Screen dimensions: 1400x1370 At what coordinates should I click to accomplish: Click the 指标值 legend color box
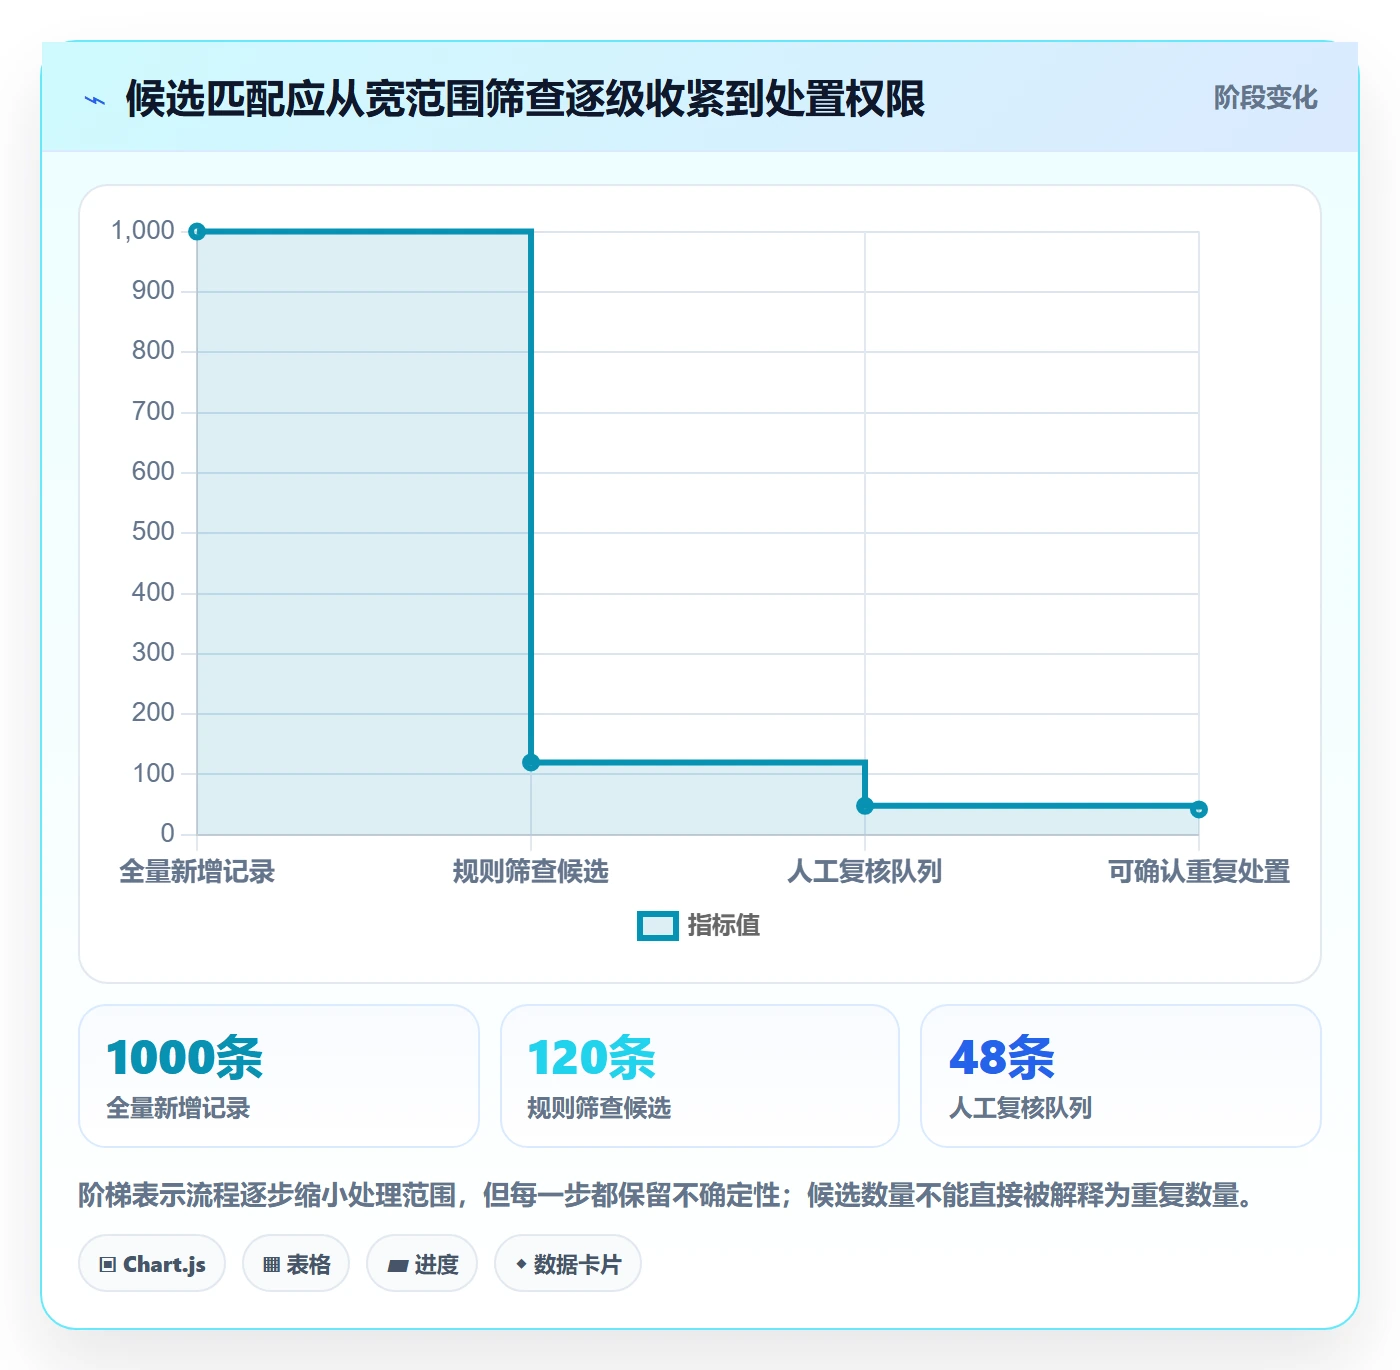(658, 926)
